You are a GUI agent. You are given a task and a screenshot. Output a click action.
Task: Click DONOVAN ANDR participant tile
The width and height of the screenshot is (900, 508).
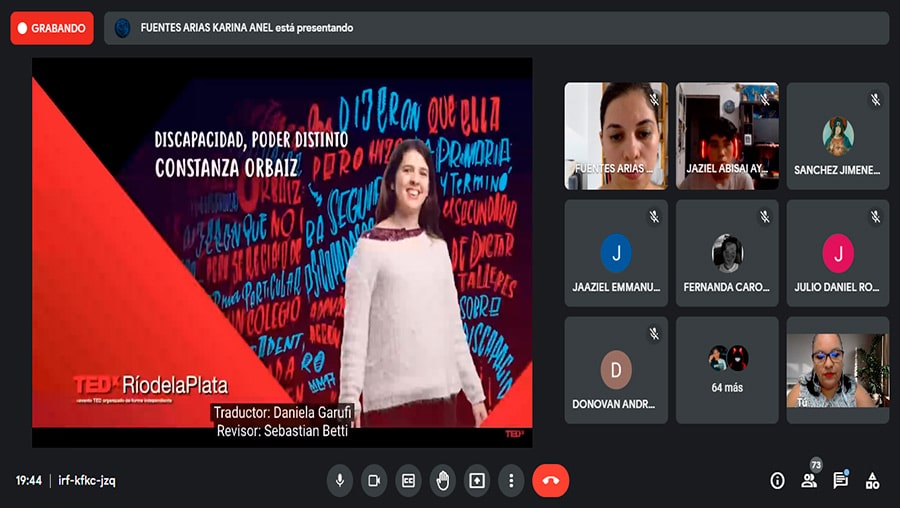(616, 370)
